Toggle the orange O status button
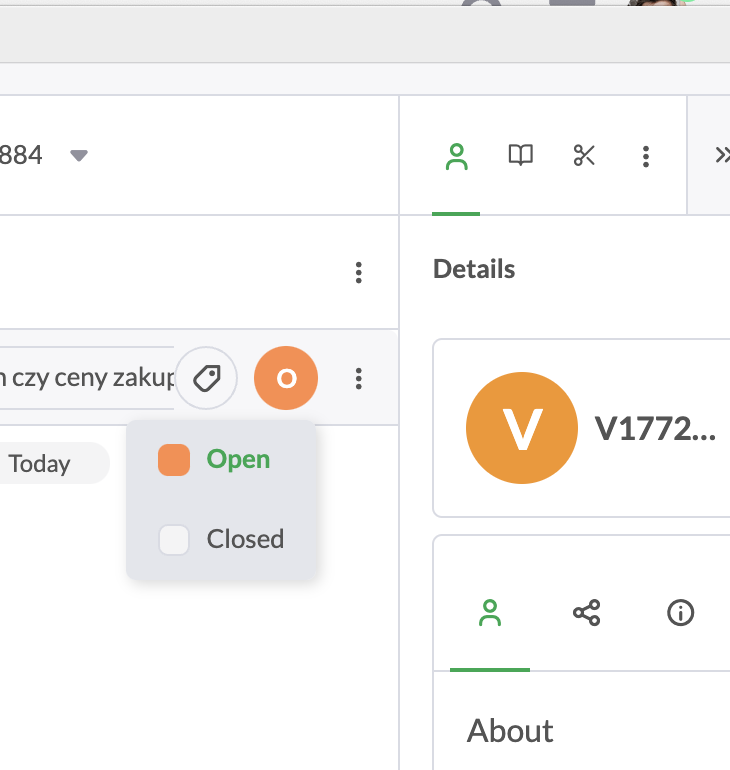The height and width of the screenshot is (770, 730). point(286,378)
